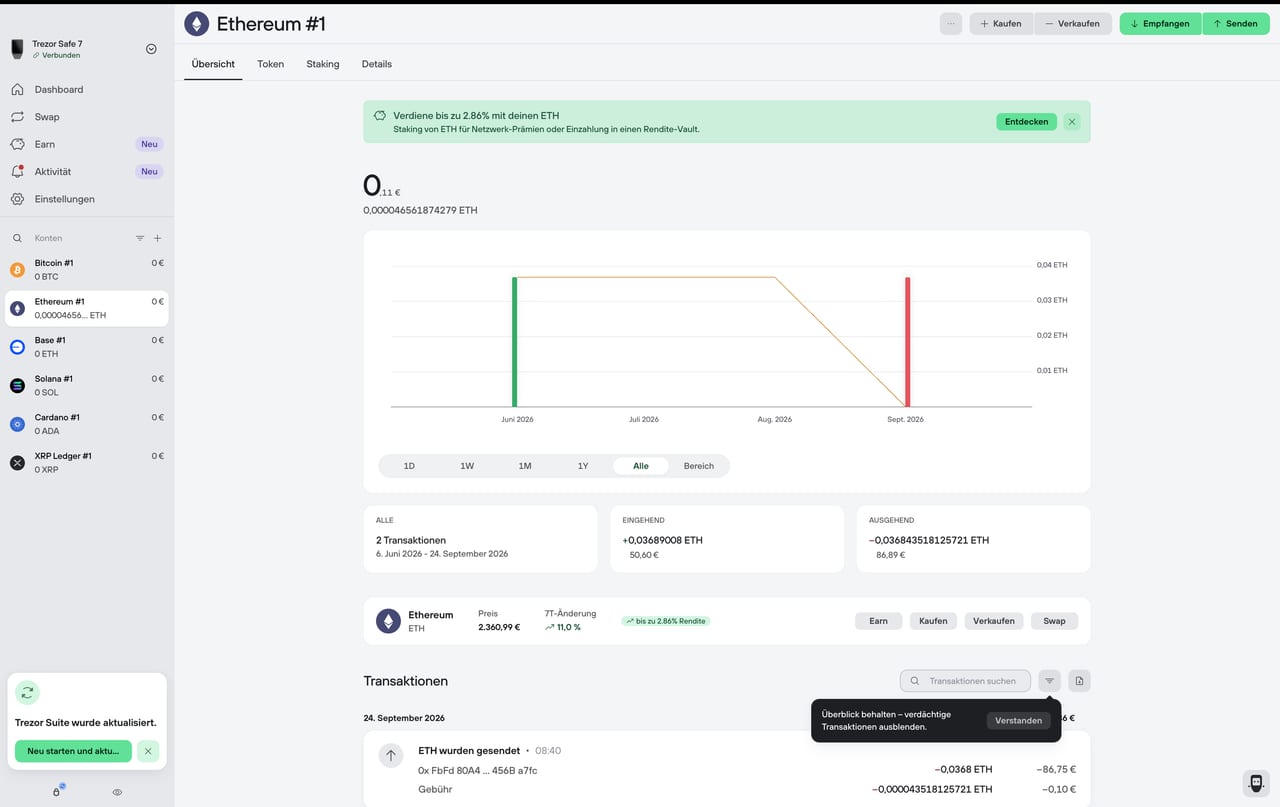Image resolution: width=1280 pixels, height=807 pixels.
Task: Select the Bereich custom chart range
Action: pyautogui.click(x=699, y=466)
